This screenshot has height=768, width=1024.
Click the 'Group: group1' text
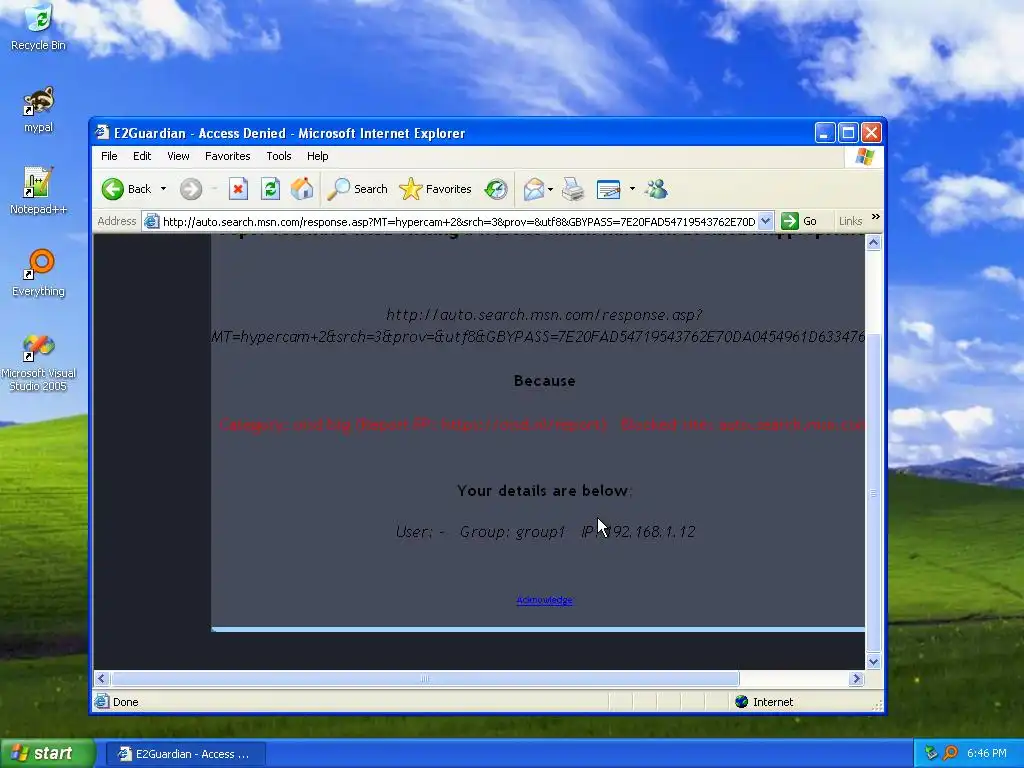pyautogui.click(x=512, y=532)
